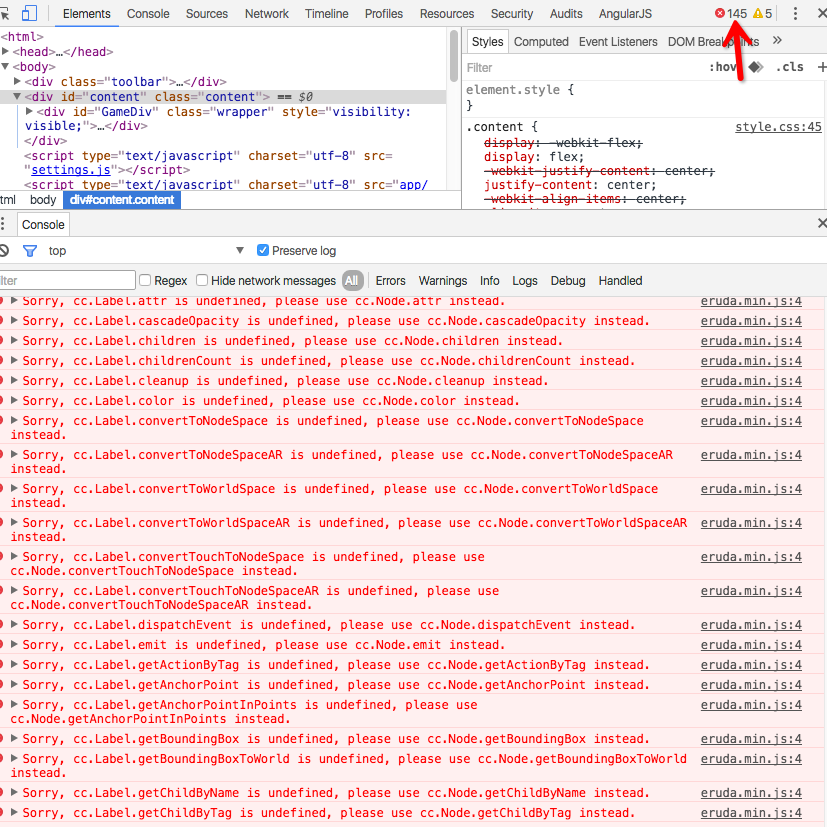The width and height of the screenshot is (827, 827).
Task: Collapse the div#content node
Action: click(x=17, y=97)
